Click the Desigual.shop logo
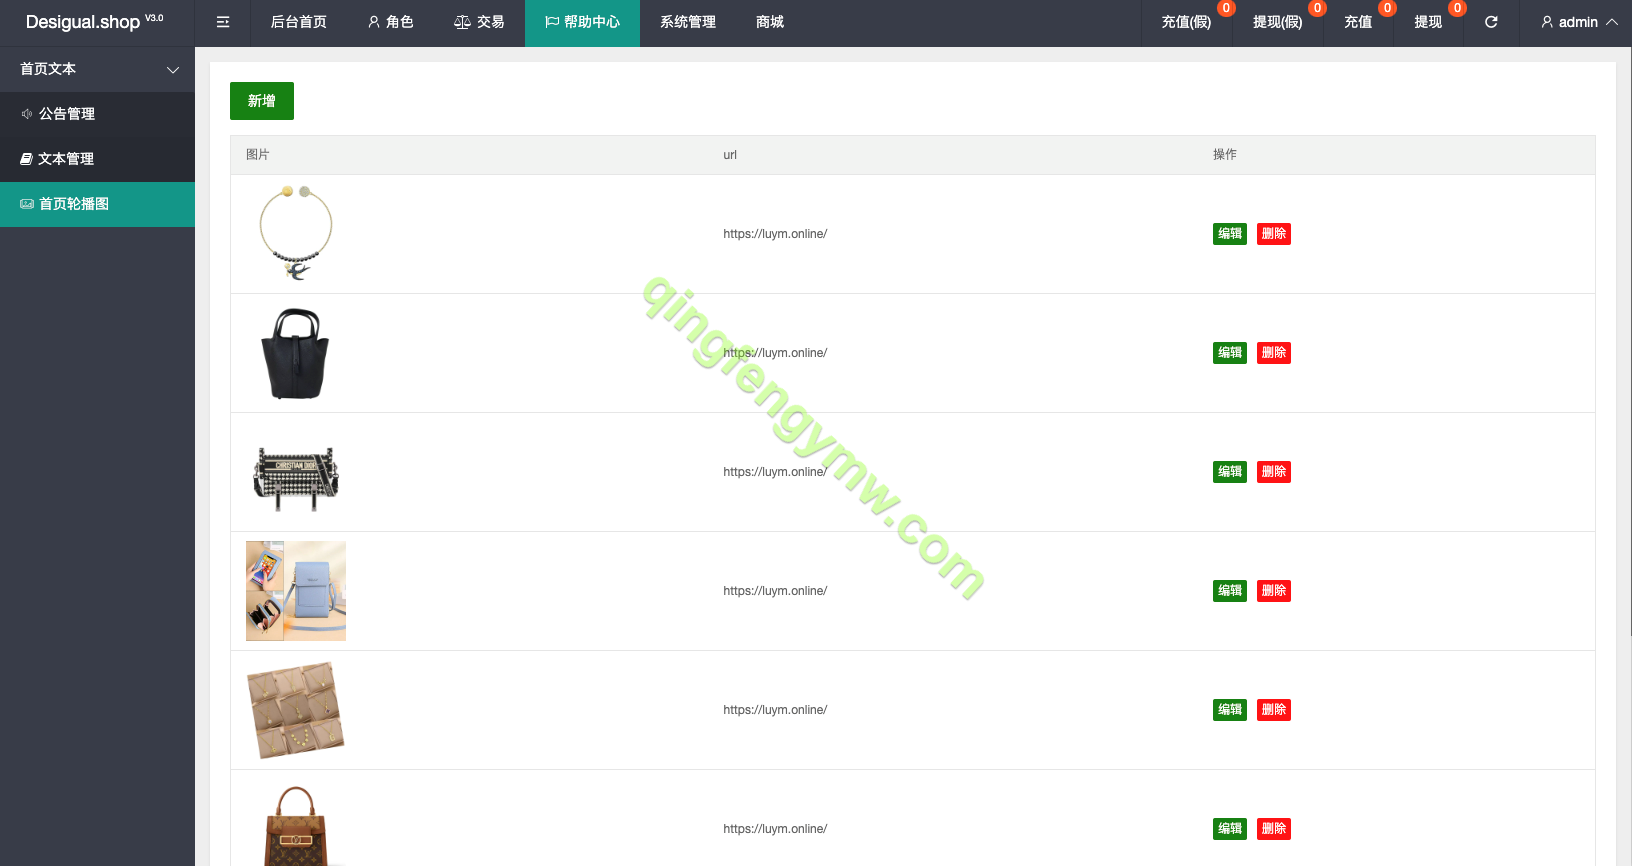Viewport: 1632px width, 866px height. (94, 21)
